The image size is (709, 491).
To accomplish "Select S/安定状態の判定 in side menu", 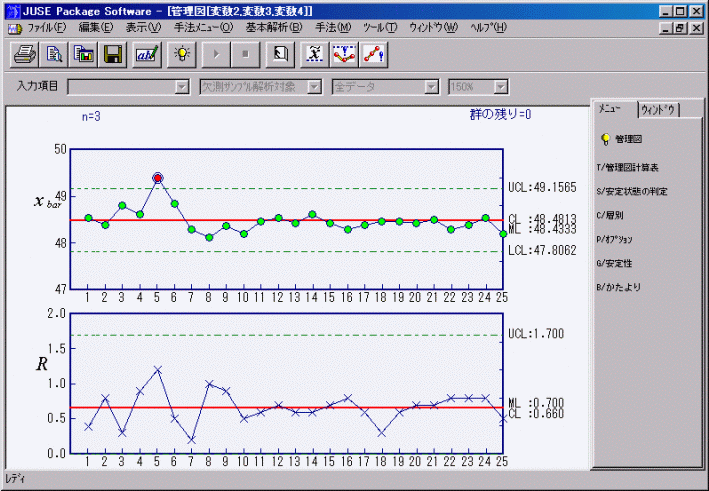I will point(632,192).
